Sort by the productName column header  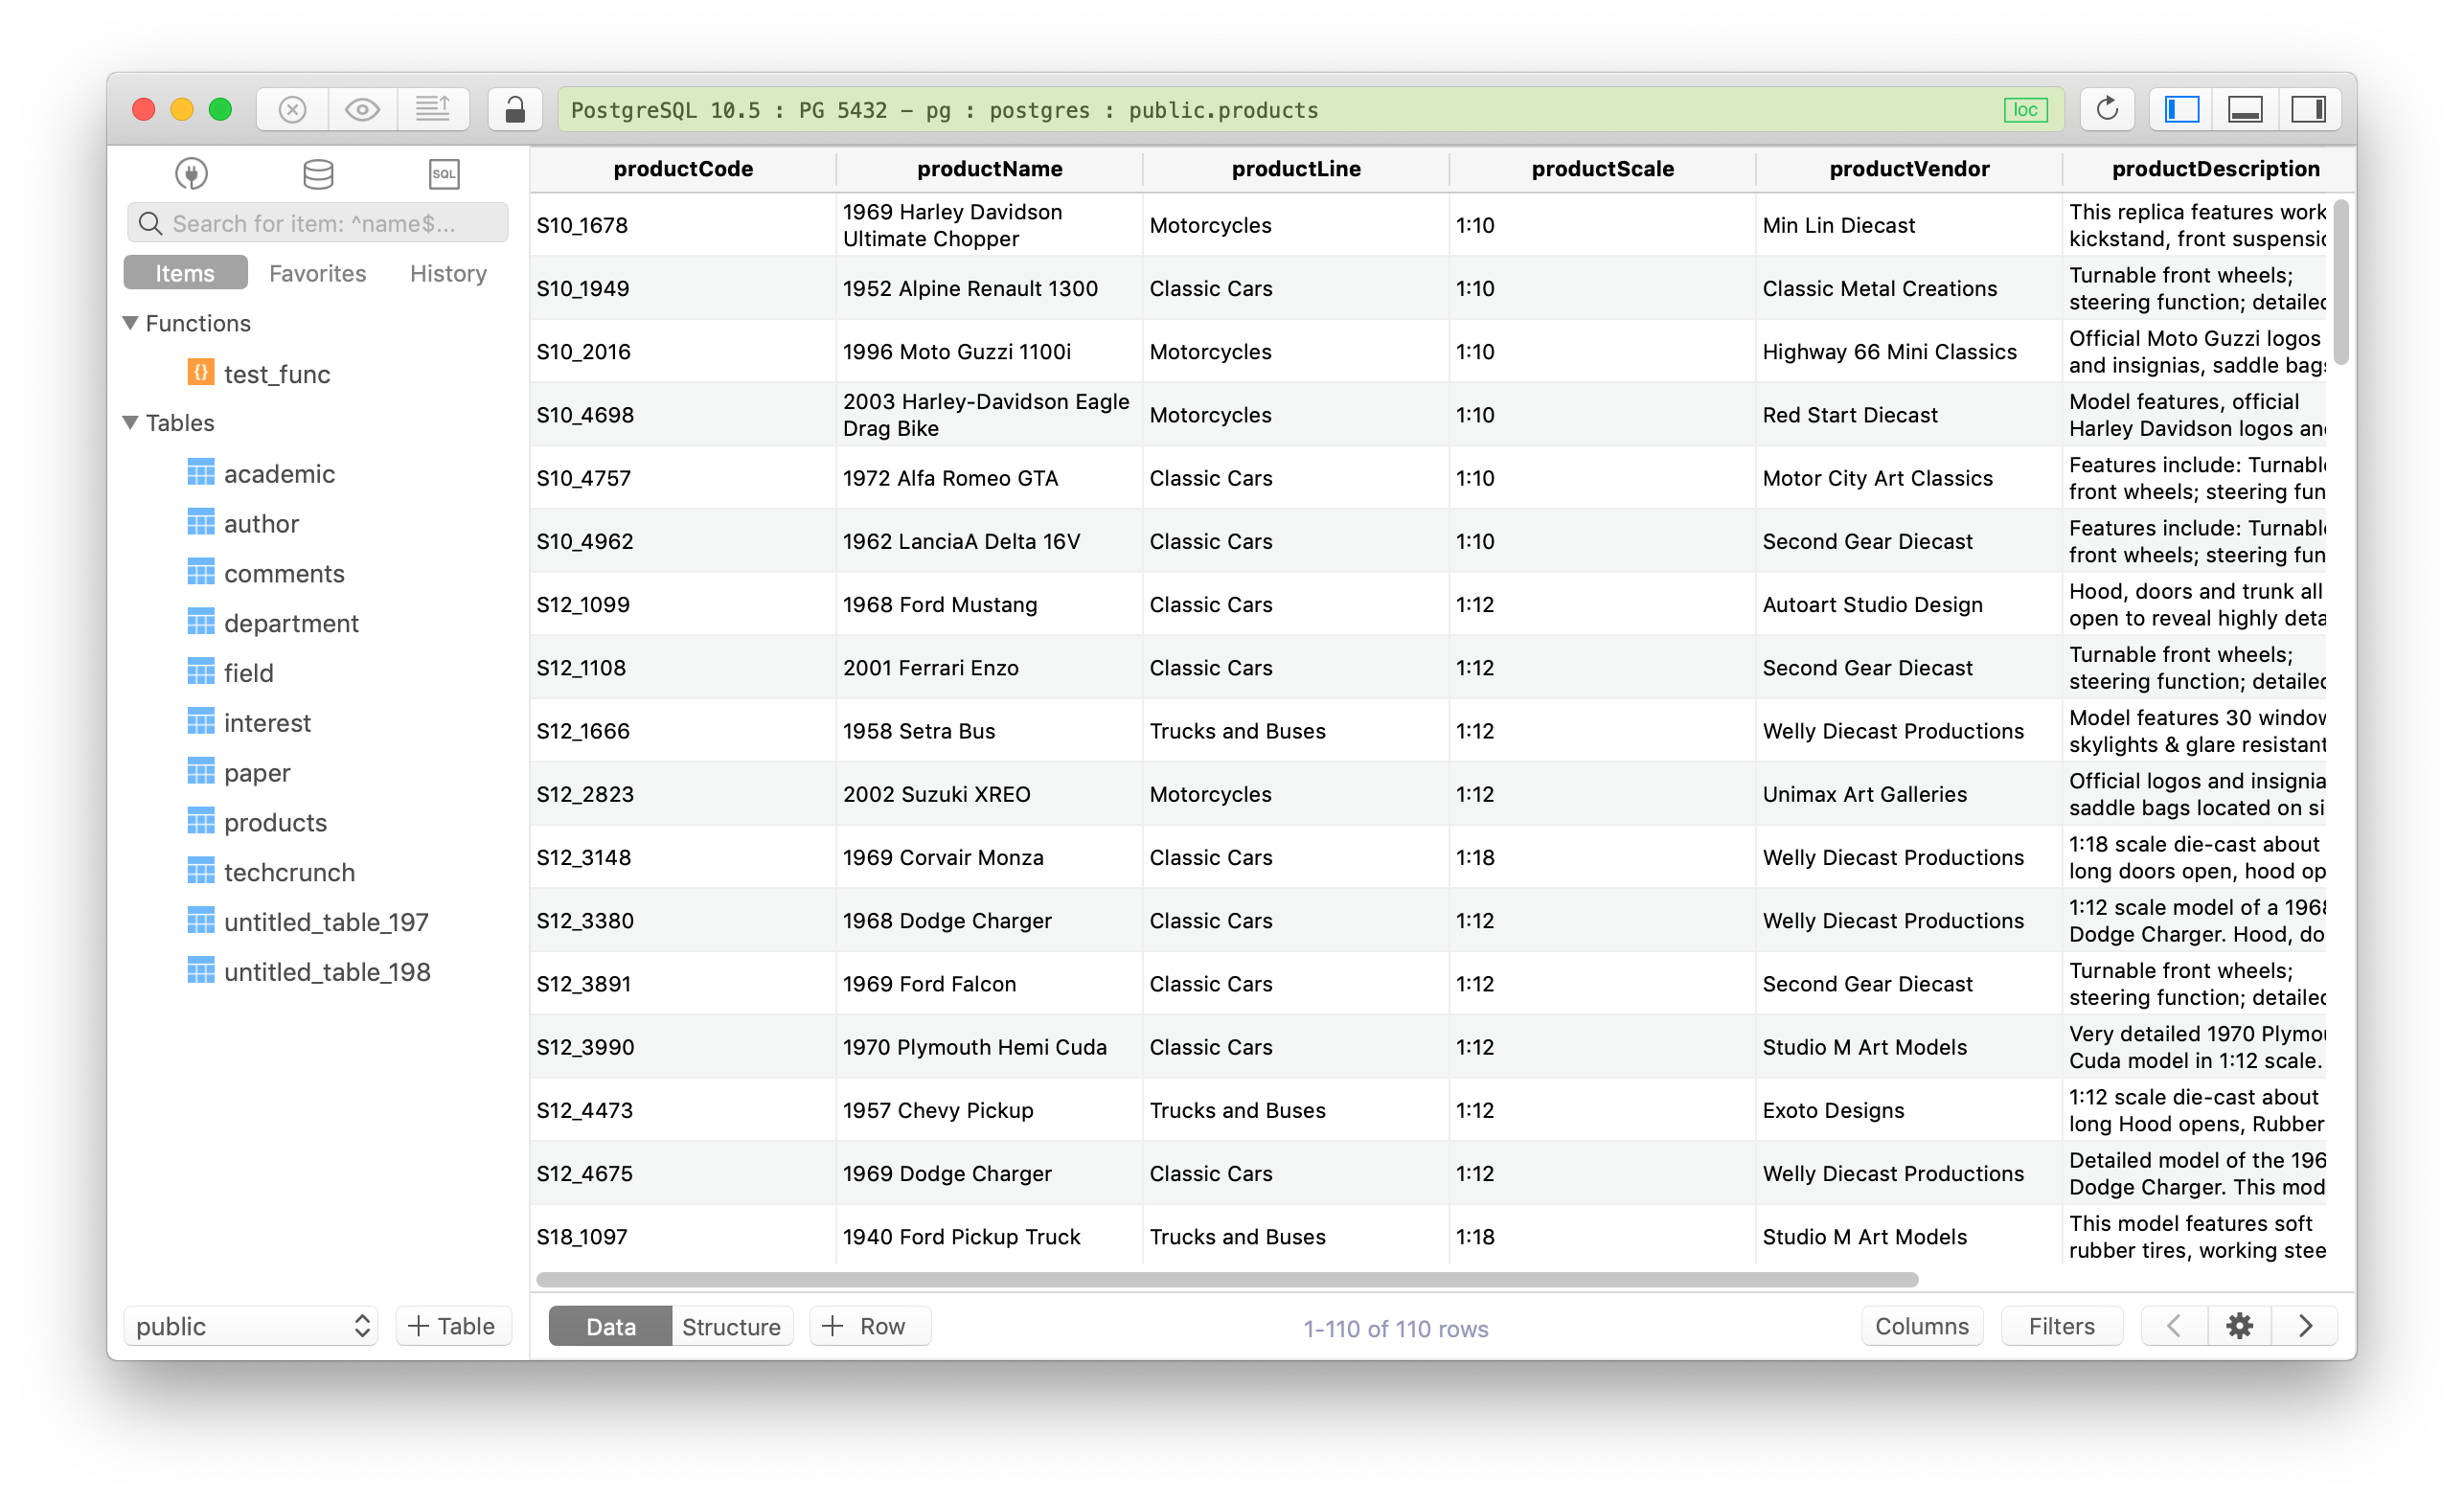[990, 169]
